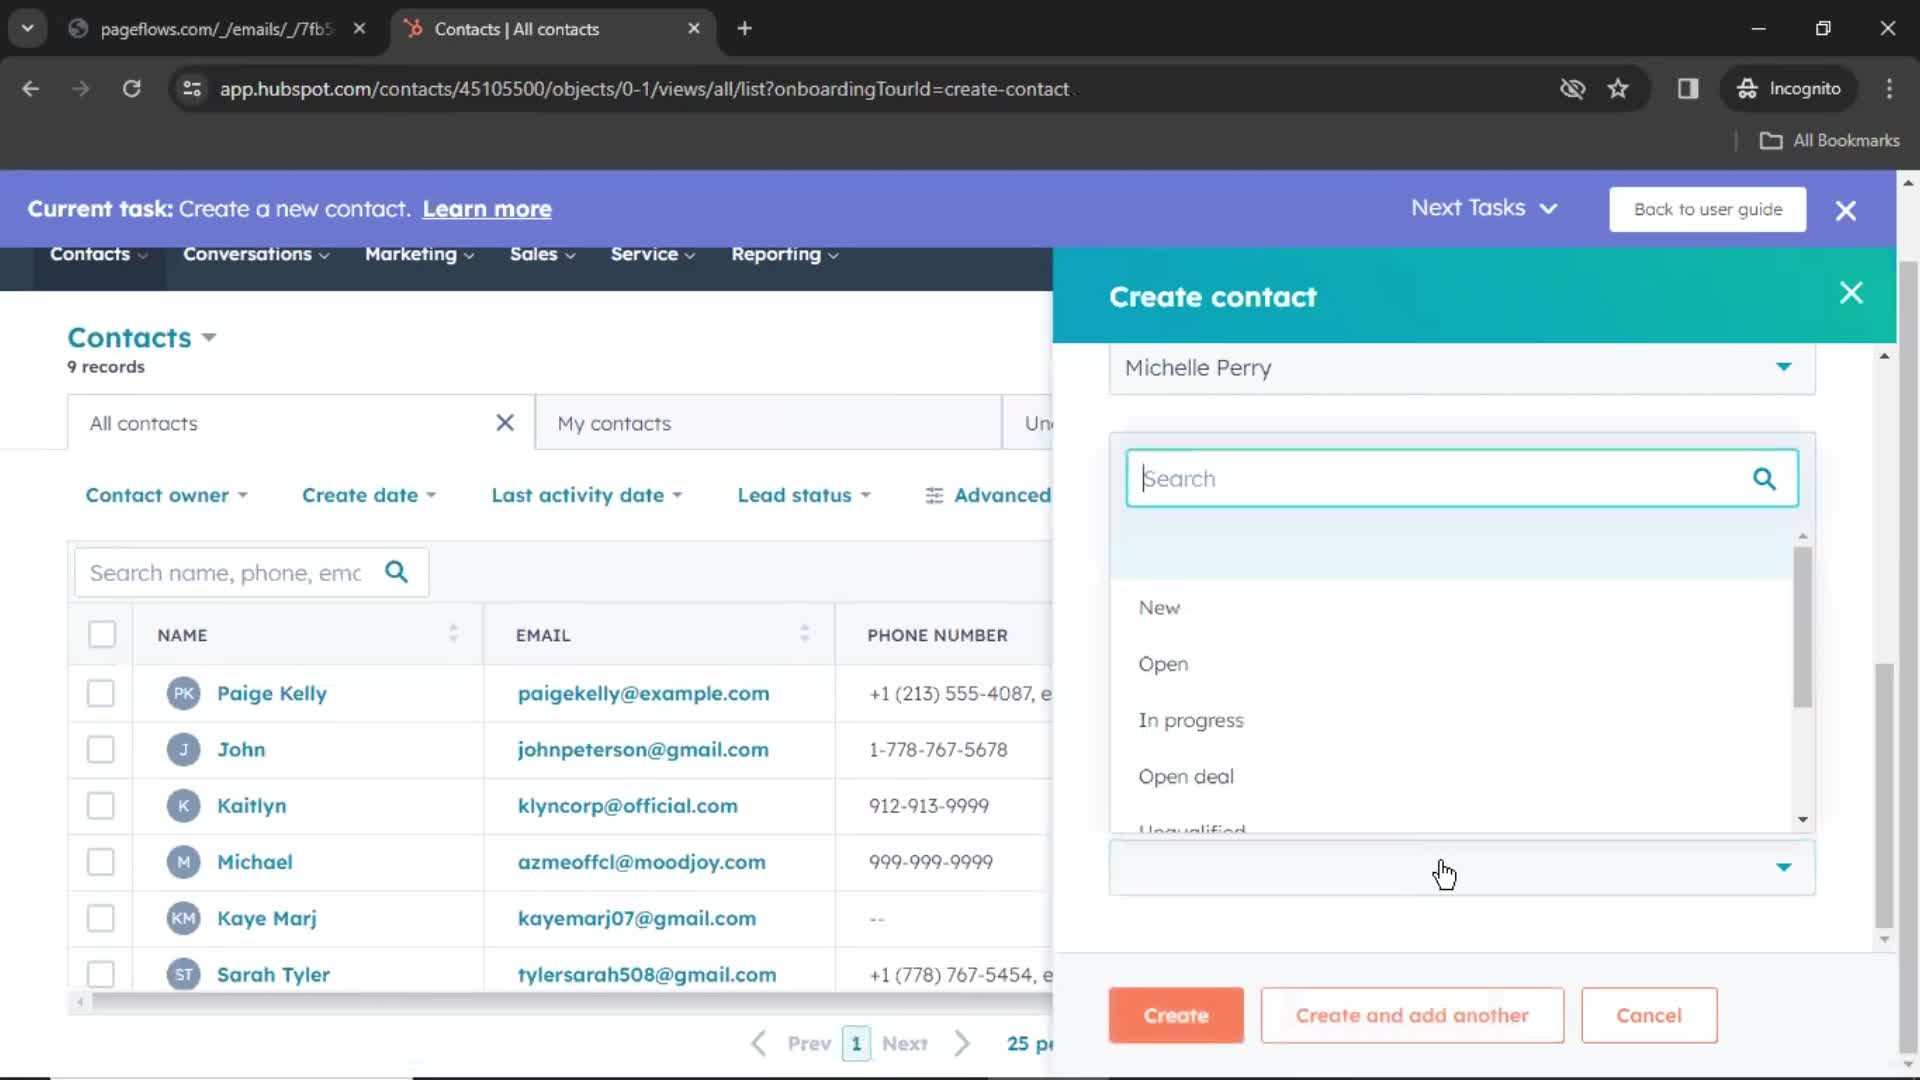This screenshot has height=1080, width=1920.
Task: Go to next page arrow
Action: click(x=962, y=1044)
